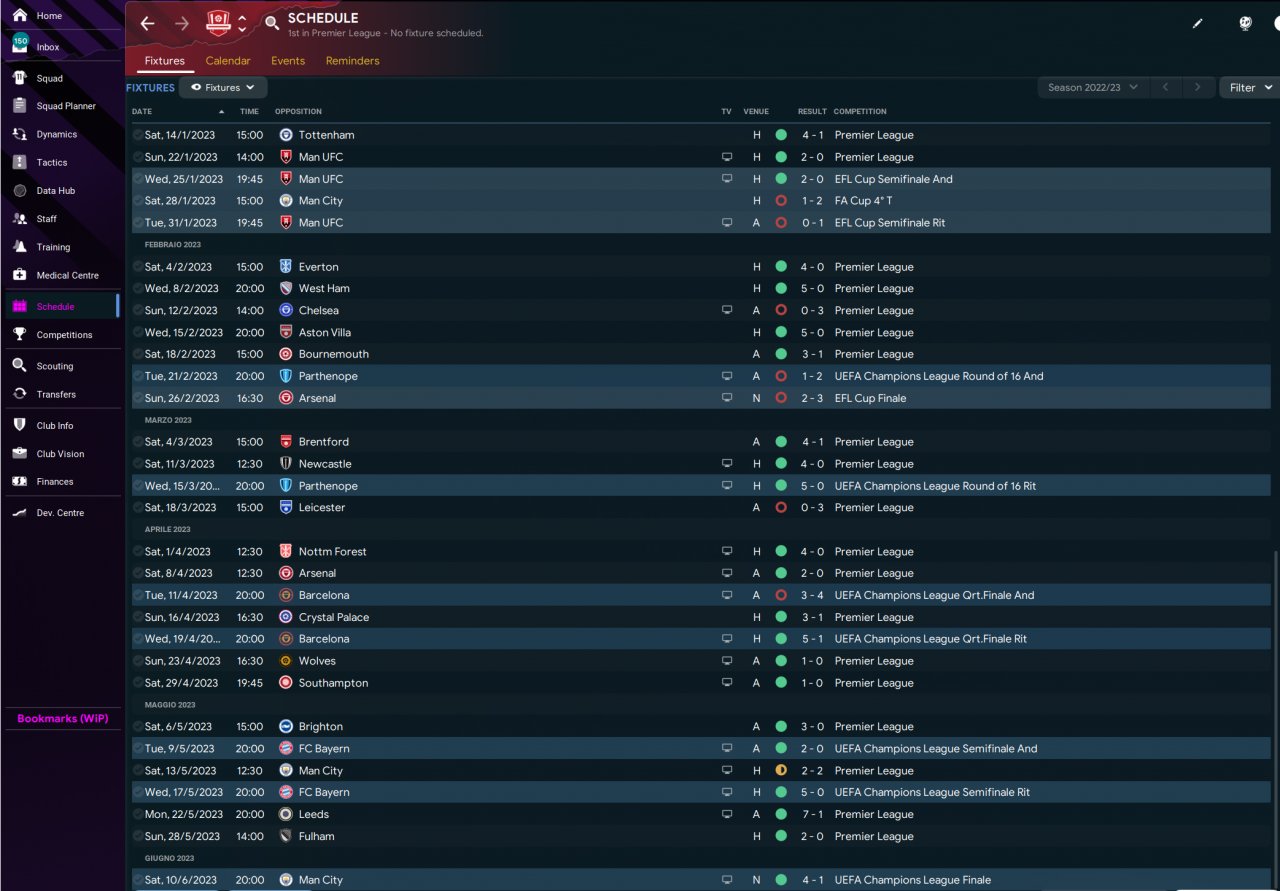The width and height of the screenshot is (1280, 891).
Task: Click the 7 - 1 result against Leeds
Action: [x=812, y=814]
